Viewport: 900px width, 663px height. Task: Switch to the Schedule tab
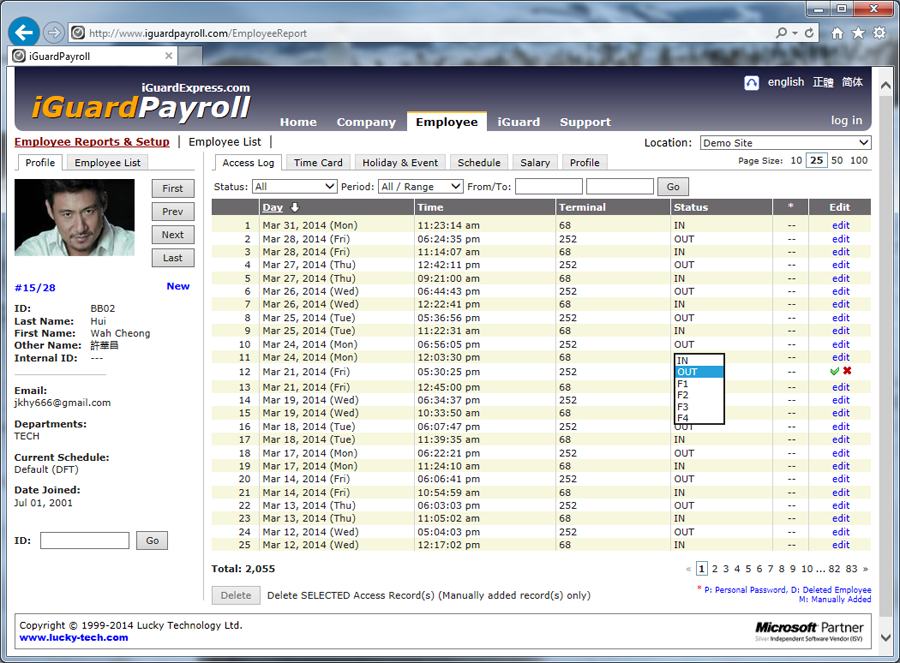click(x=479, y=163)
